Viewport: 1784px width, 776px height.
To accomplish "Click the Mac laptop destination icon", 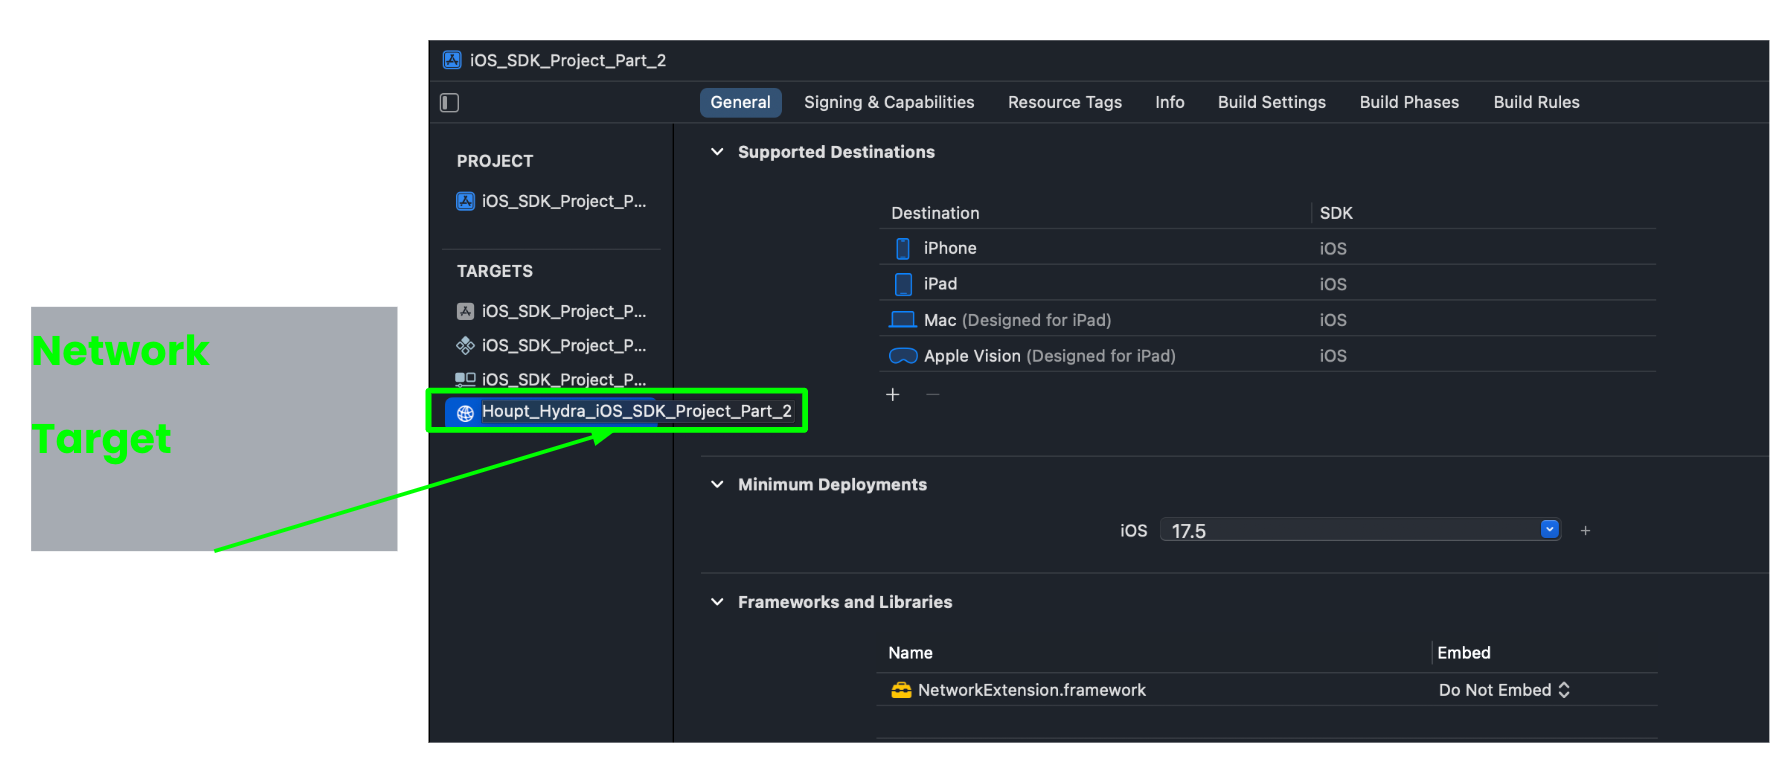I will pos(903,320).
